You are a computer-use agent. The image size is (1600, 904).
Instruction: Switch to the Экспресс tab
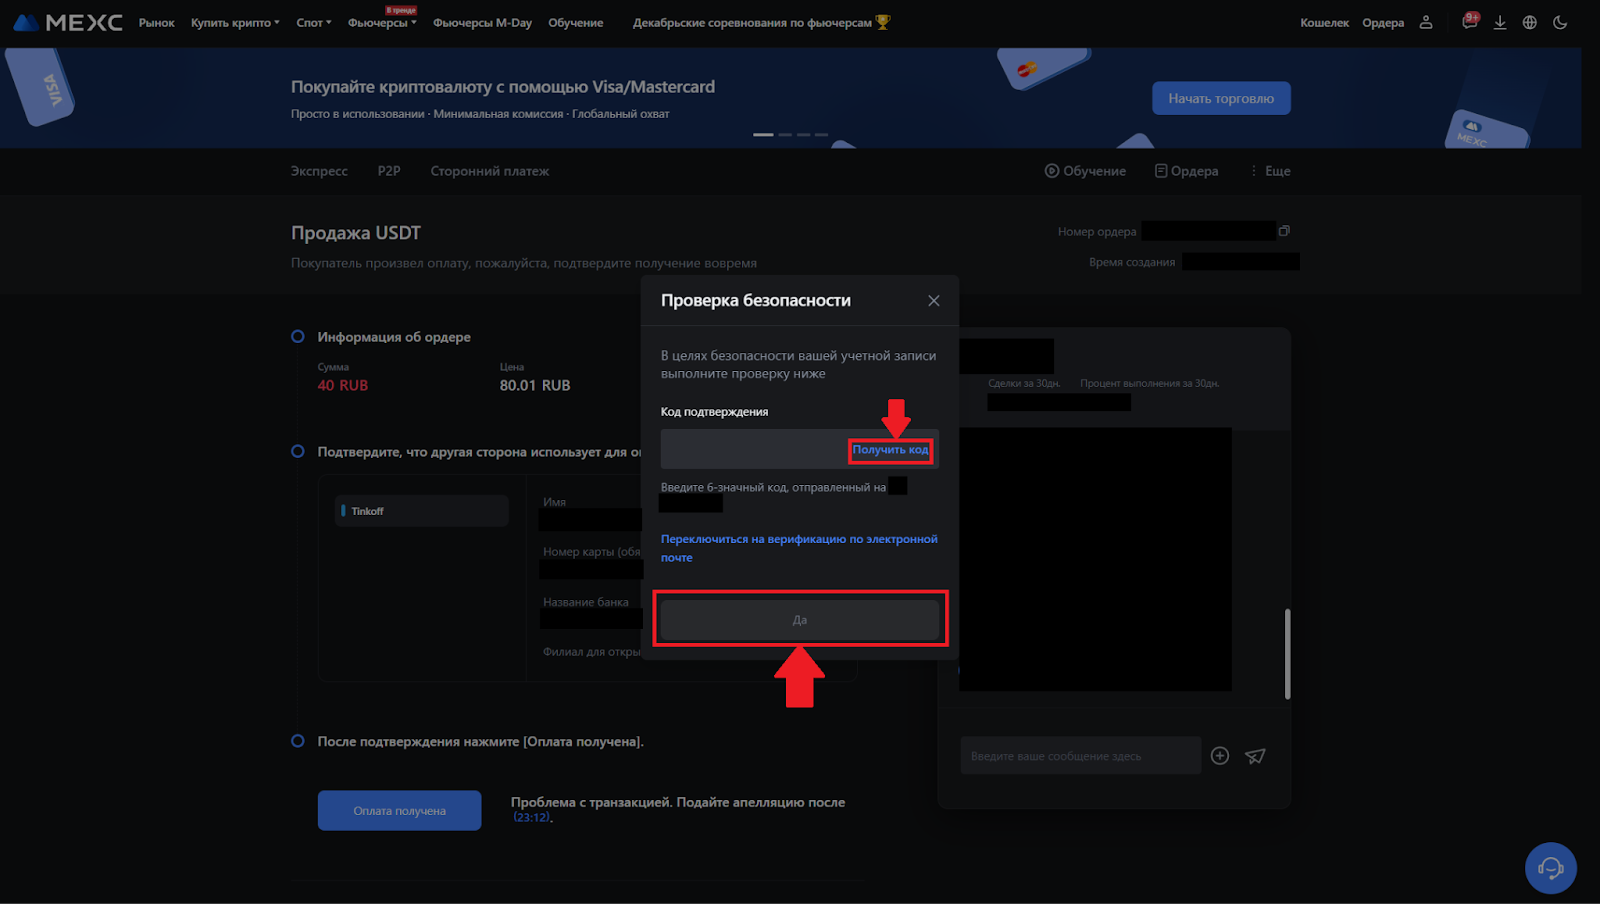319,171
